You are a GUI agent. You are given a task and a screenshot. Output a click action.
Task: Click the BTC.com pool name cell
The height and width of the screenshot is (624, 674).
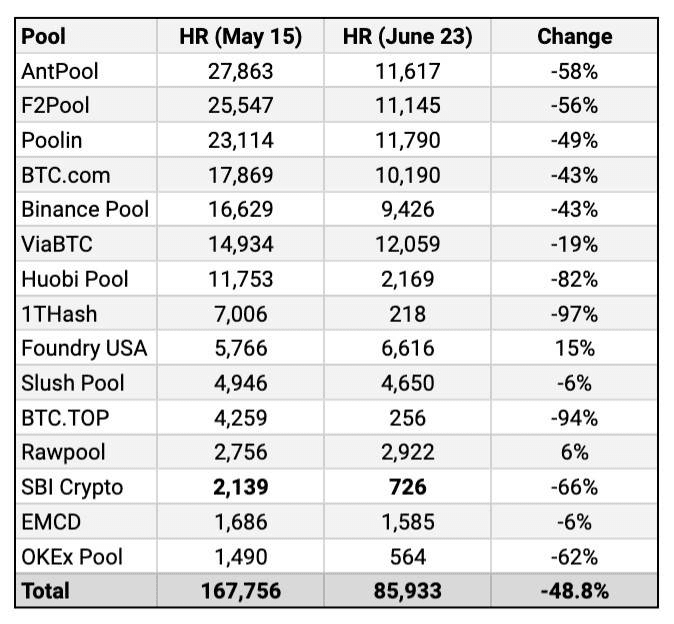pos(66,175)
